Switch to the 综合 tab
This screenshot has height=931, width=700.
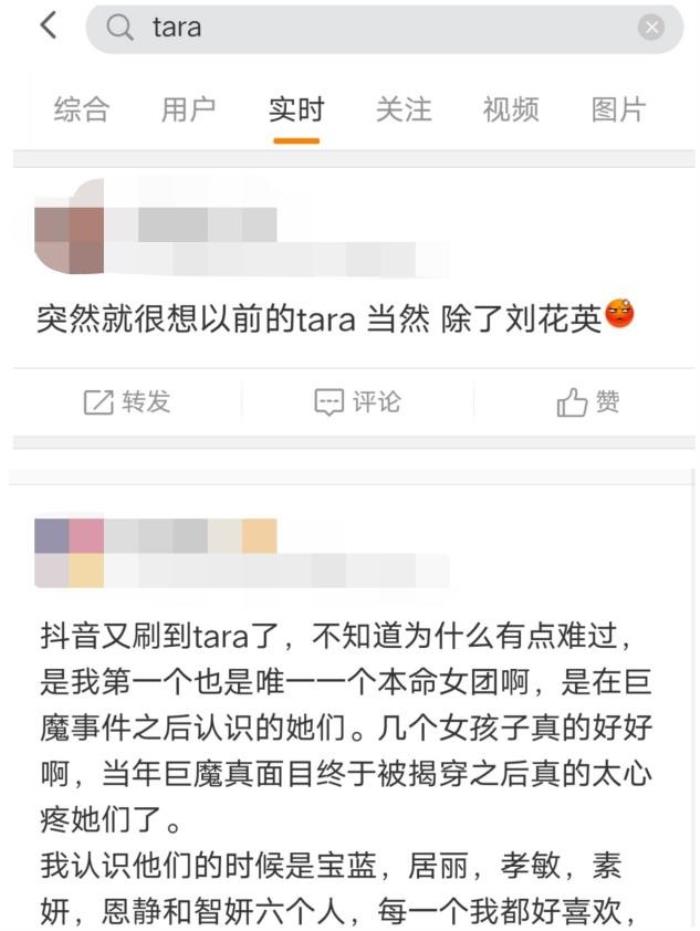click(81, 110)
